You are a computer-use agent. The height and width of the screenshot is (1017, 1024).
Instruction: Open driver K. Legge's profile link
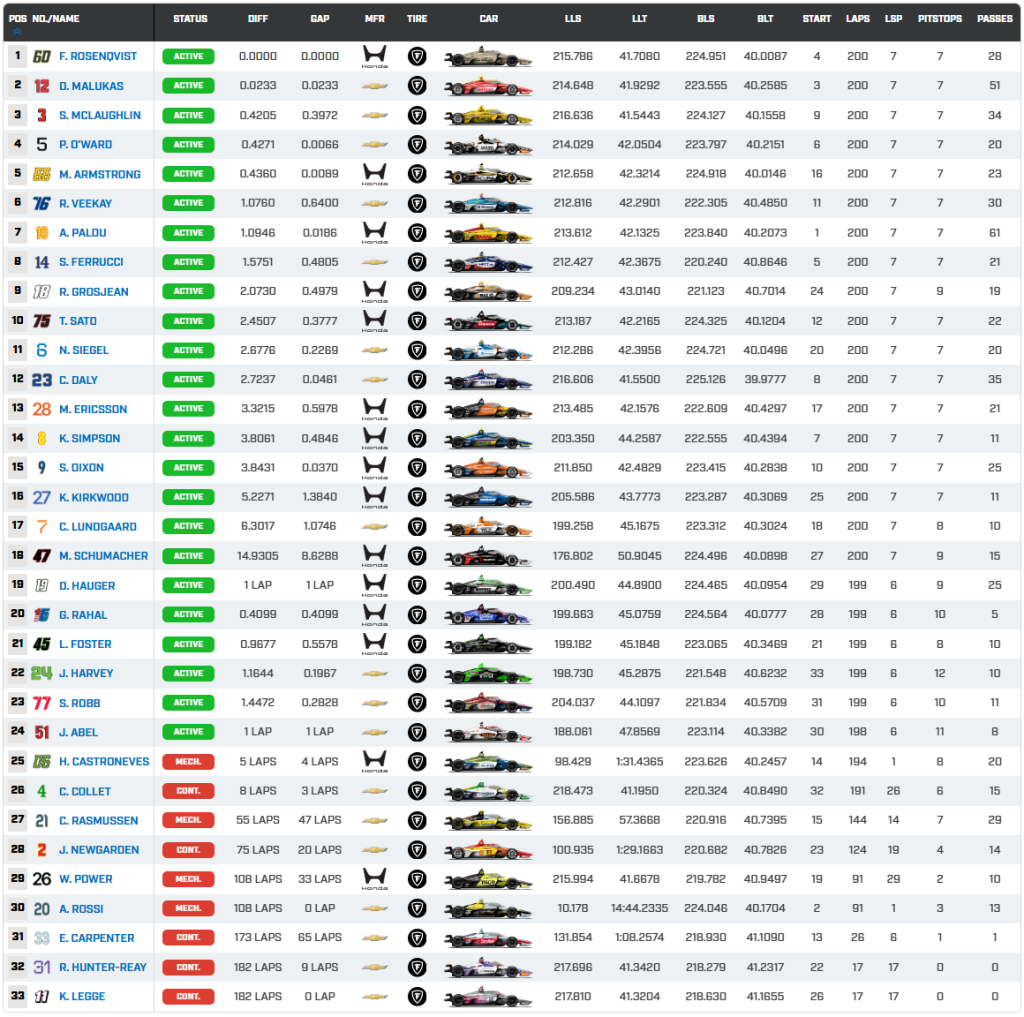pyautogui.click(x=82, y=996)
